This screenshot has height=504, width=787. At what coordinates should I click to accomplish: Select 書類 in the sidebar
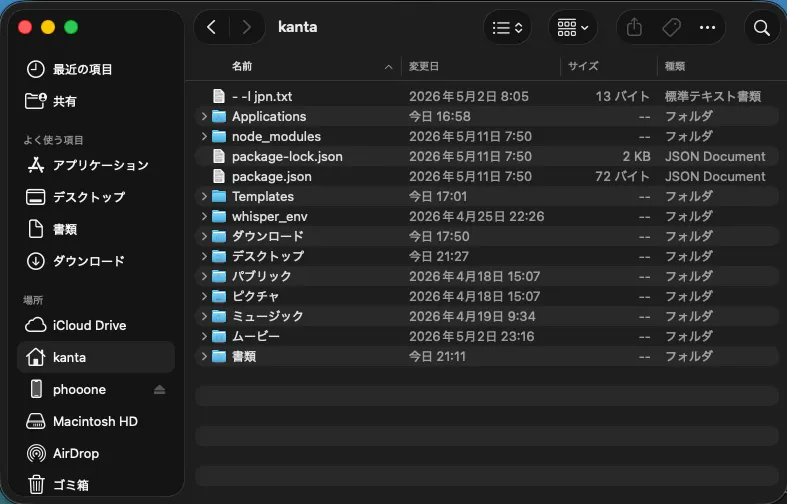96,229
